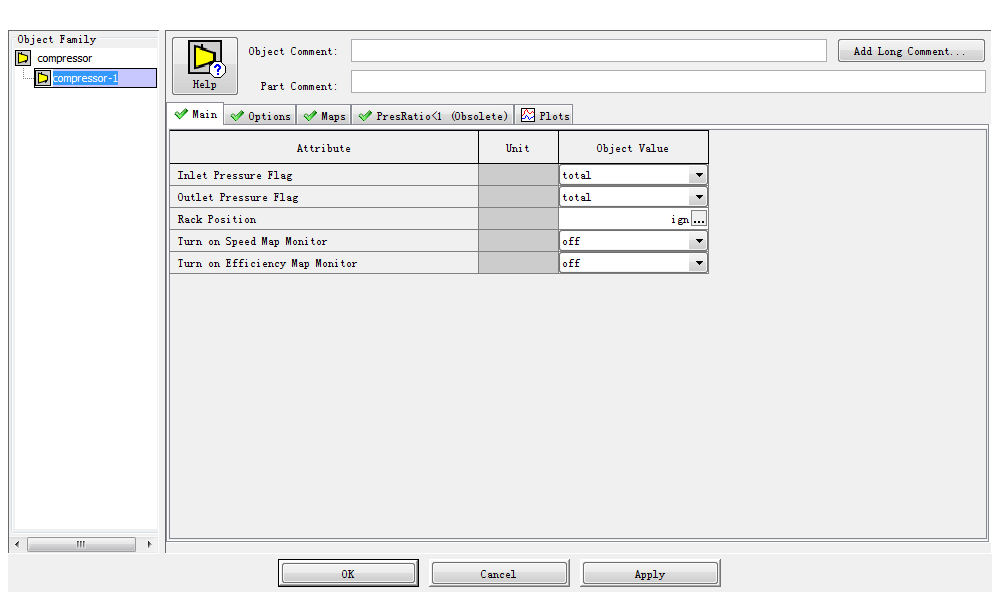Switch to the Main tab
The height and width of the screenshot is (600, 1000).
coord(196,114)
